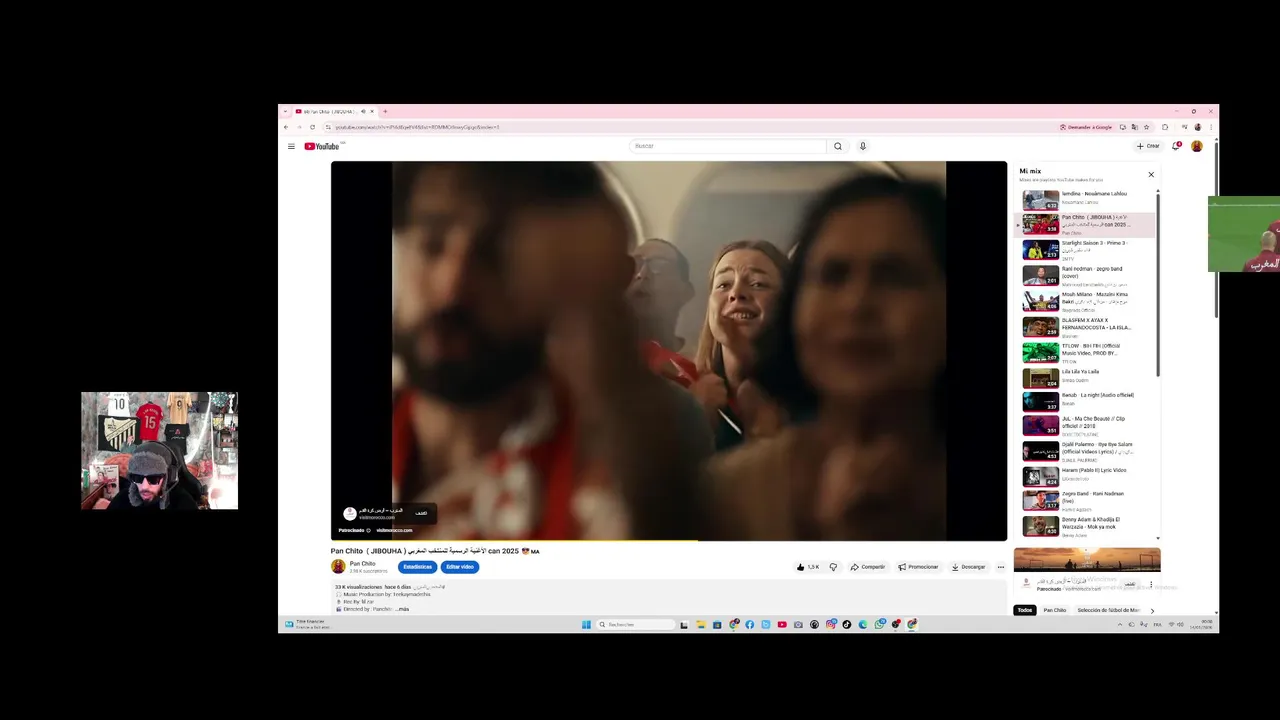Click the Promocionar button
The image size is (1280, 720).
[918, 567]
